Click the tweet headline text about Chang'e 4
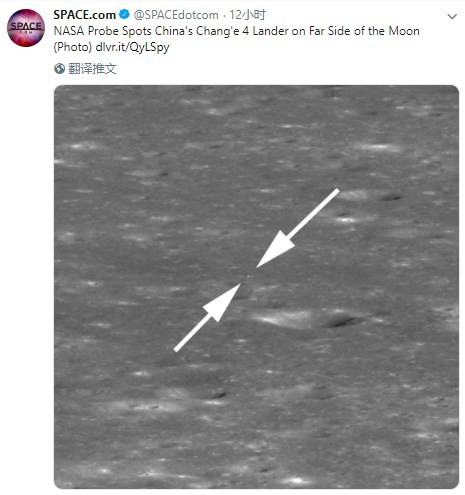The height and width of the screenshot is (495, 465). (237, 31)
